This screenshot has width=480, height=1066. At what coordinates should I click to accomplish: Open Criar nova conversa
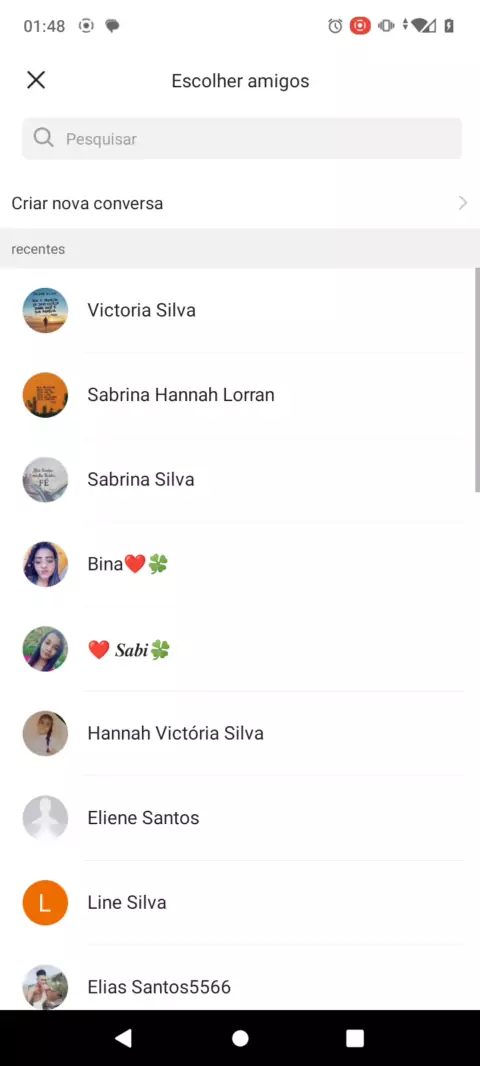240,203
